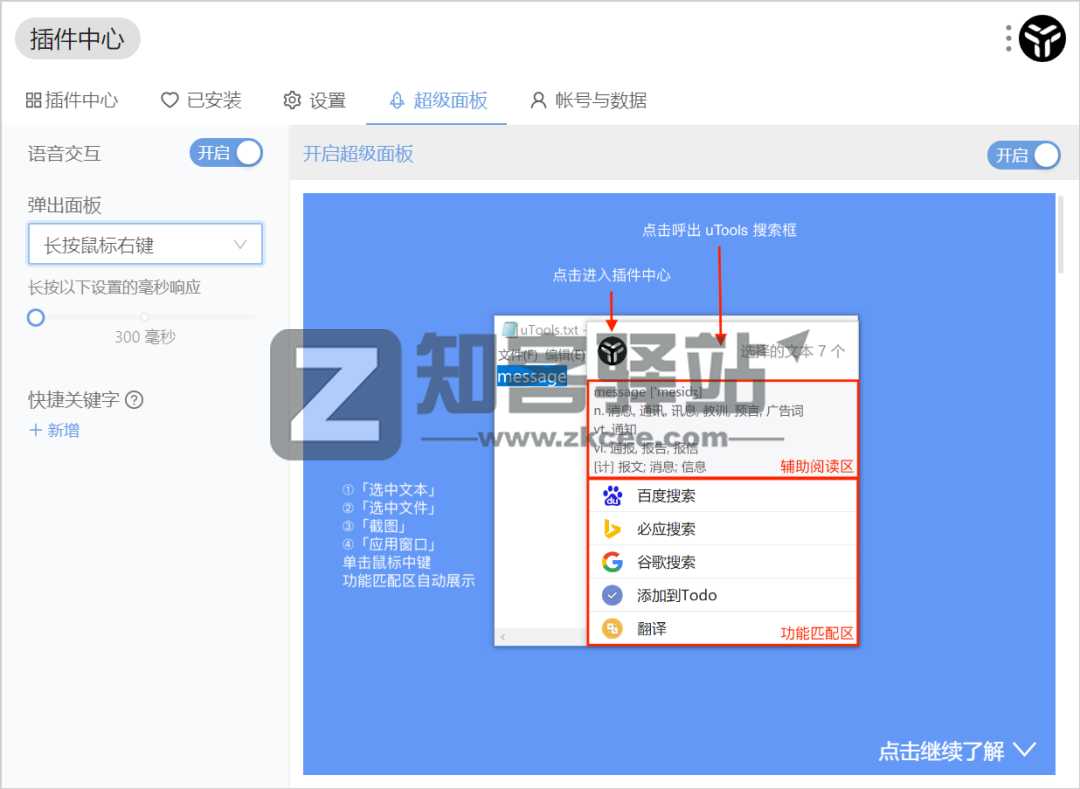Click the vertical three-dot menu icon
This screenshot has height=789, width=1080.
[1006, 38]
